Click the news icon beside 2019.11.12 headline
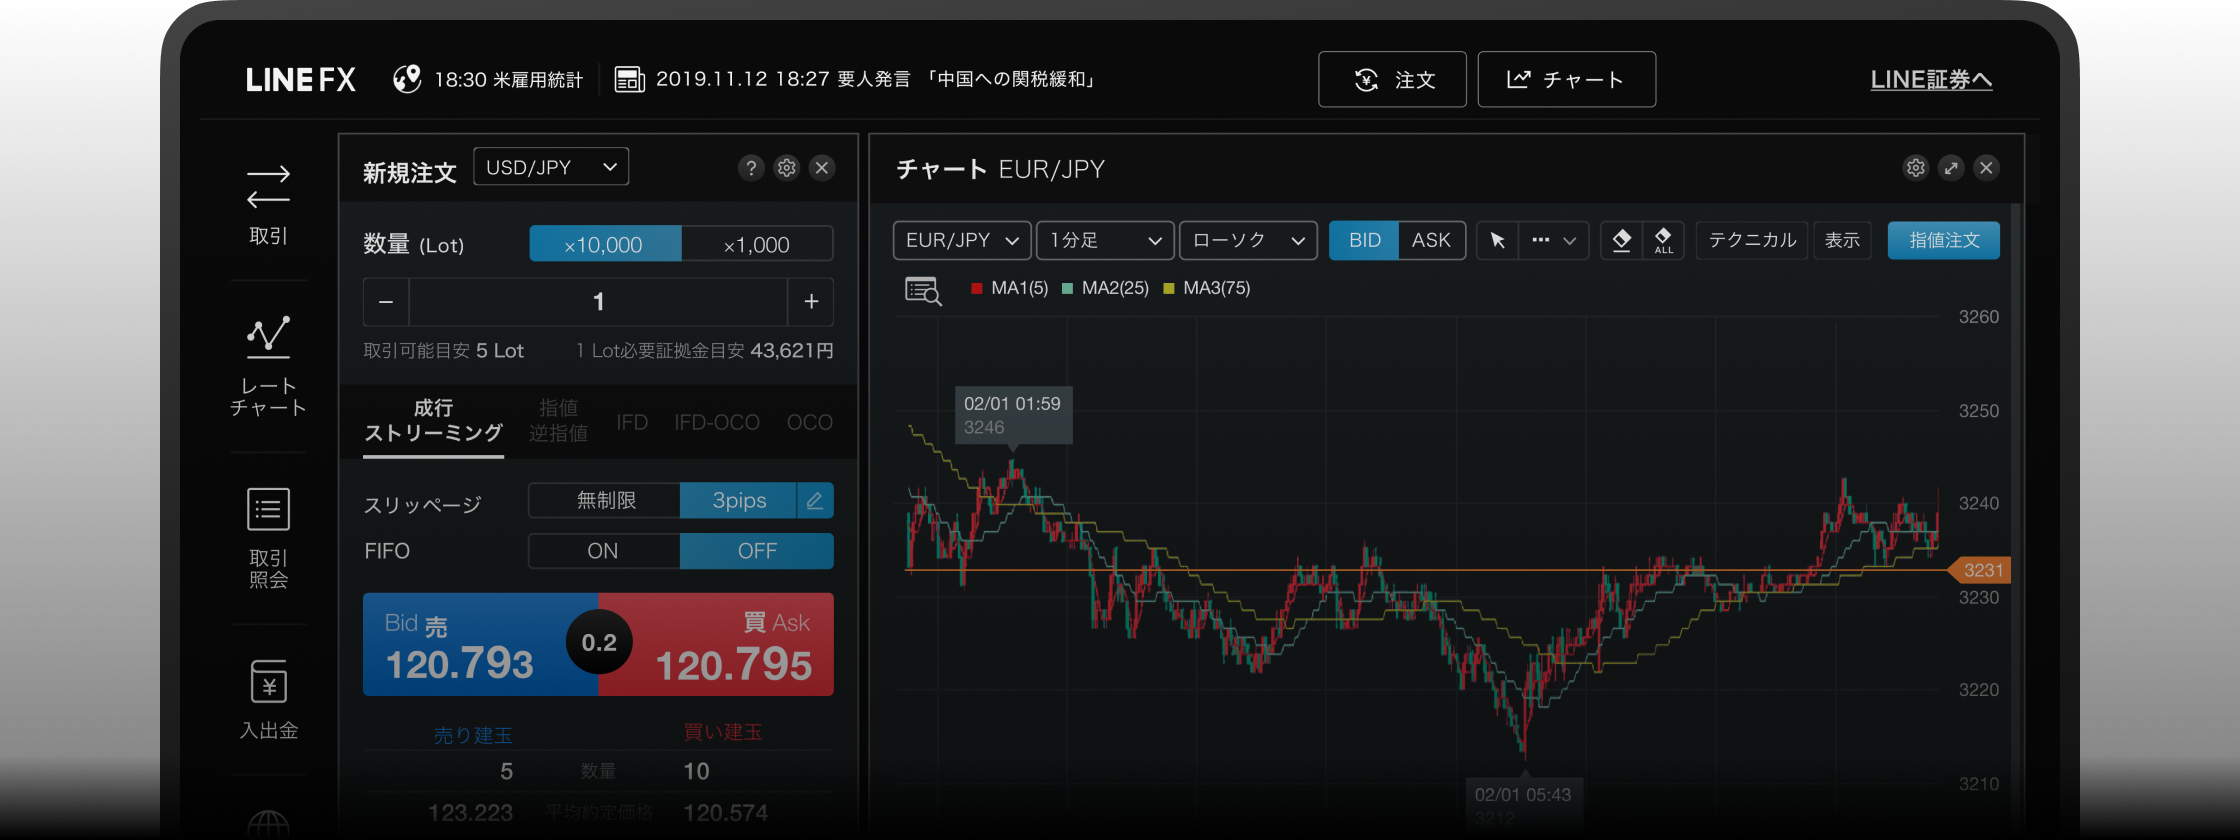The width and height of the screenshot is (2240, 840). (629, 80)
